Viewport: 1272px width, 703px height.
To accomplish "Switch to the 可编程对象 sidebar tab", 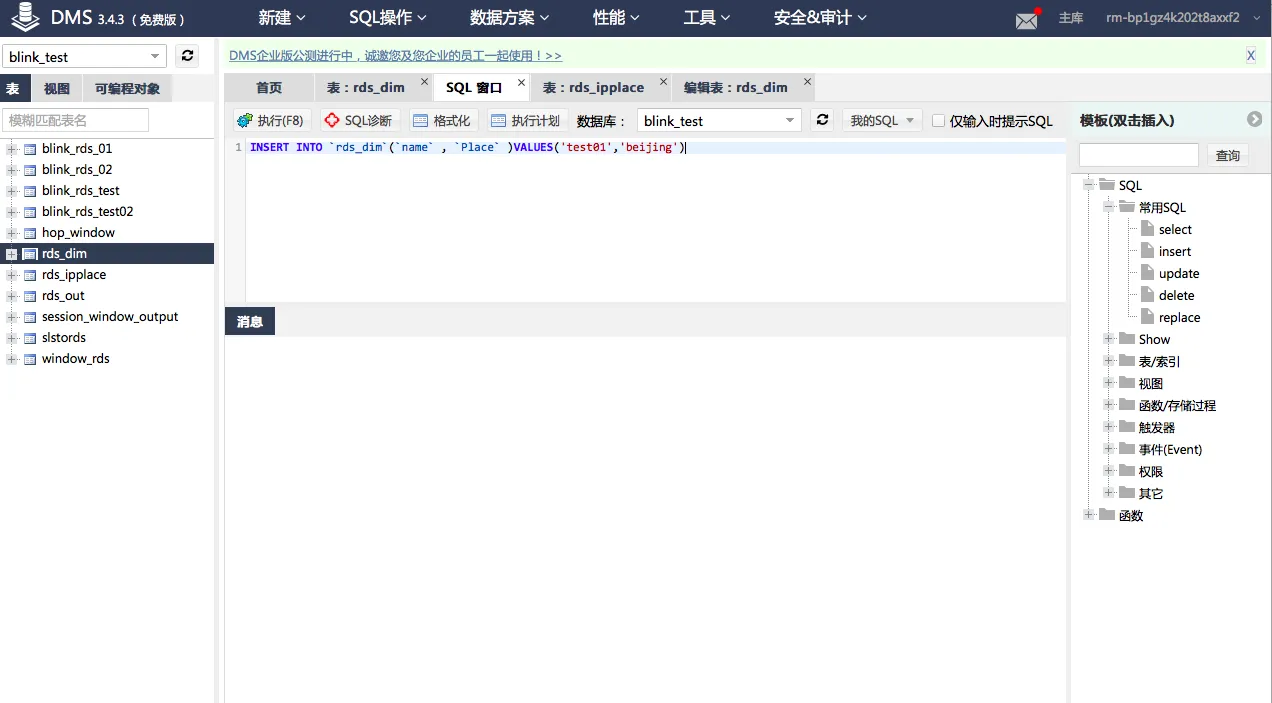I will 127,88.
